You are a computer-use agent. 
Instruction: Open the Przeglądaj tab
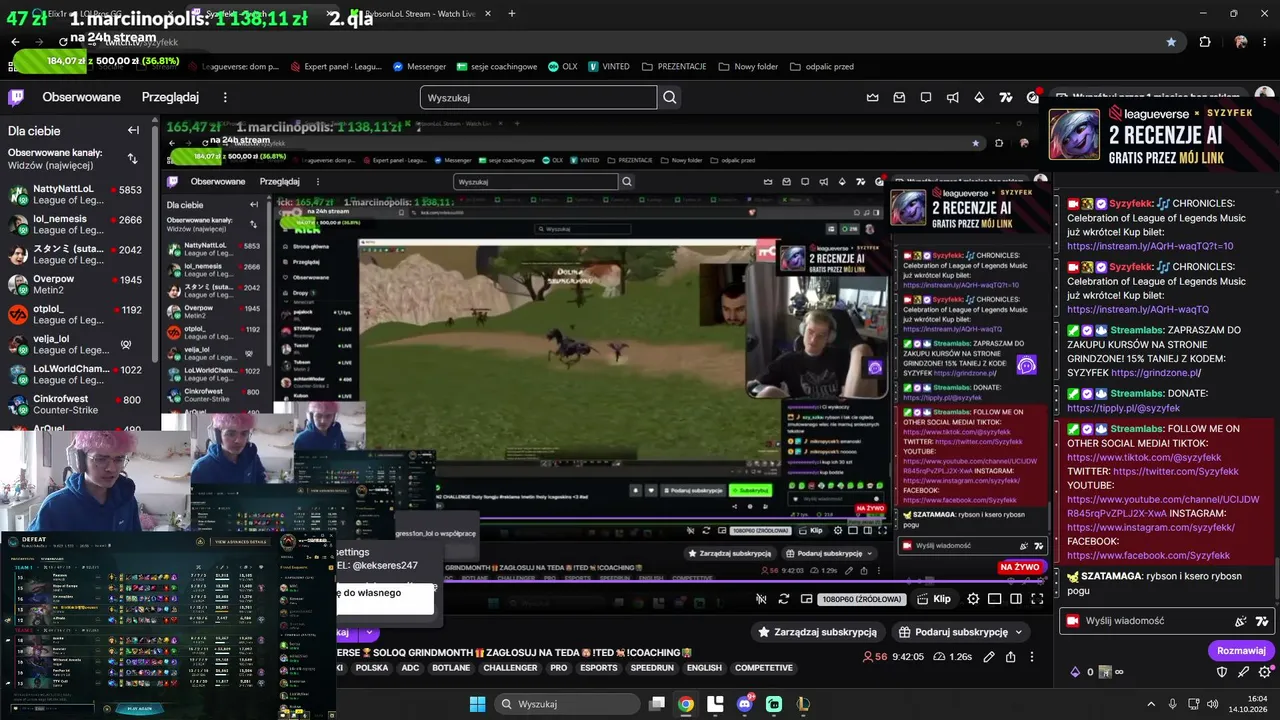point(170,97)
